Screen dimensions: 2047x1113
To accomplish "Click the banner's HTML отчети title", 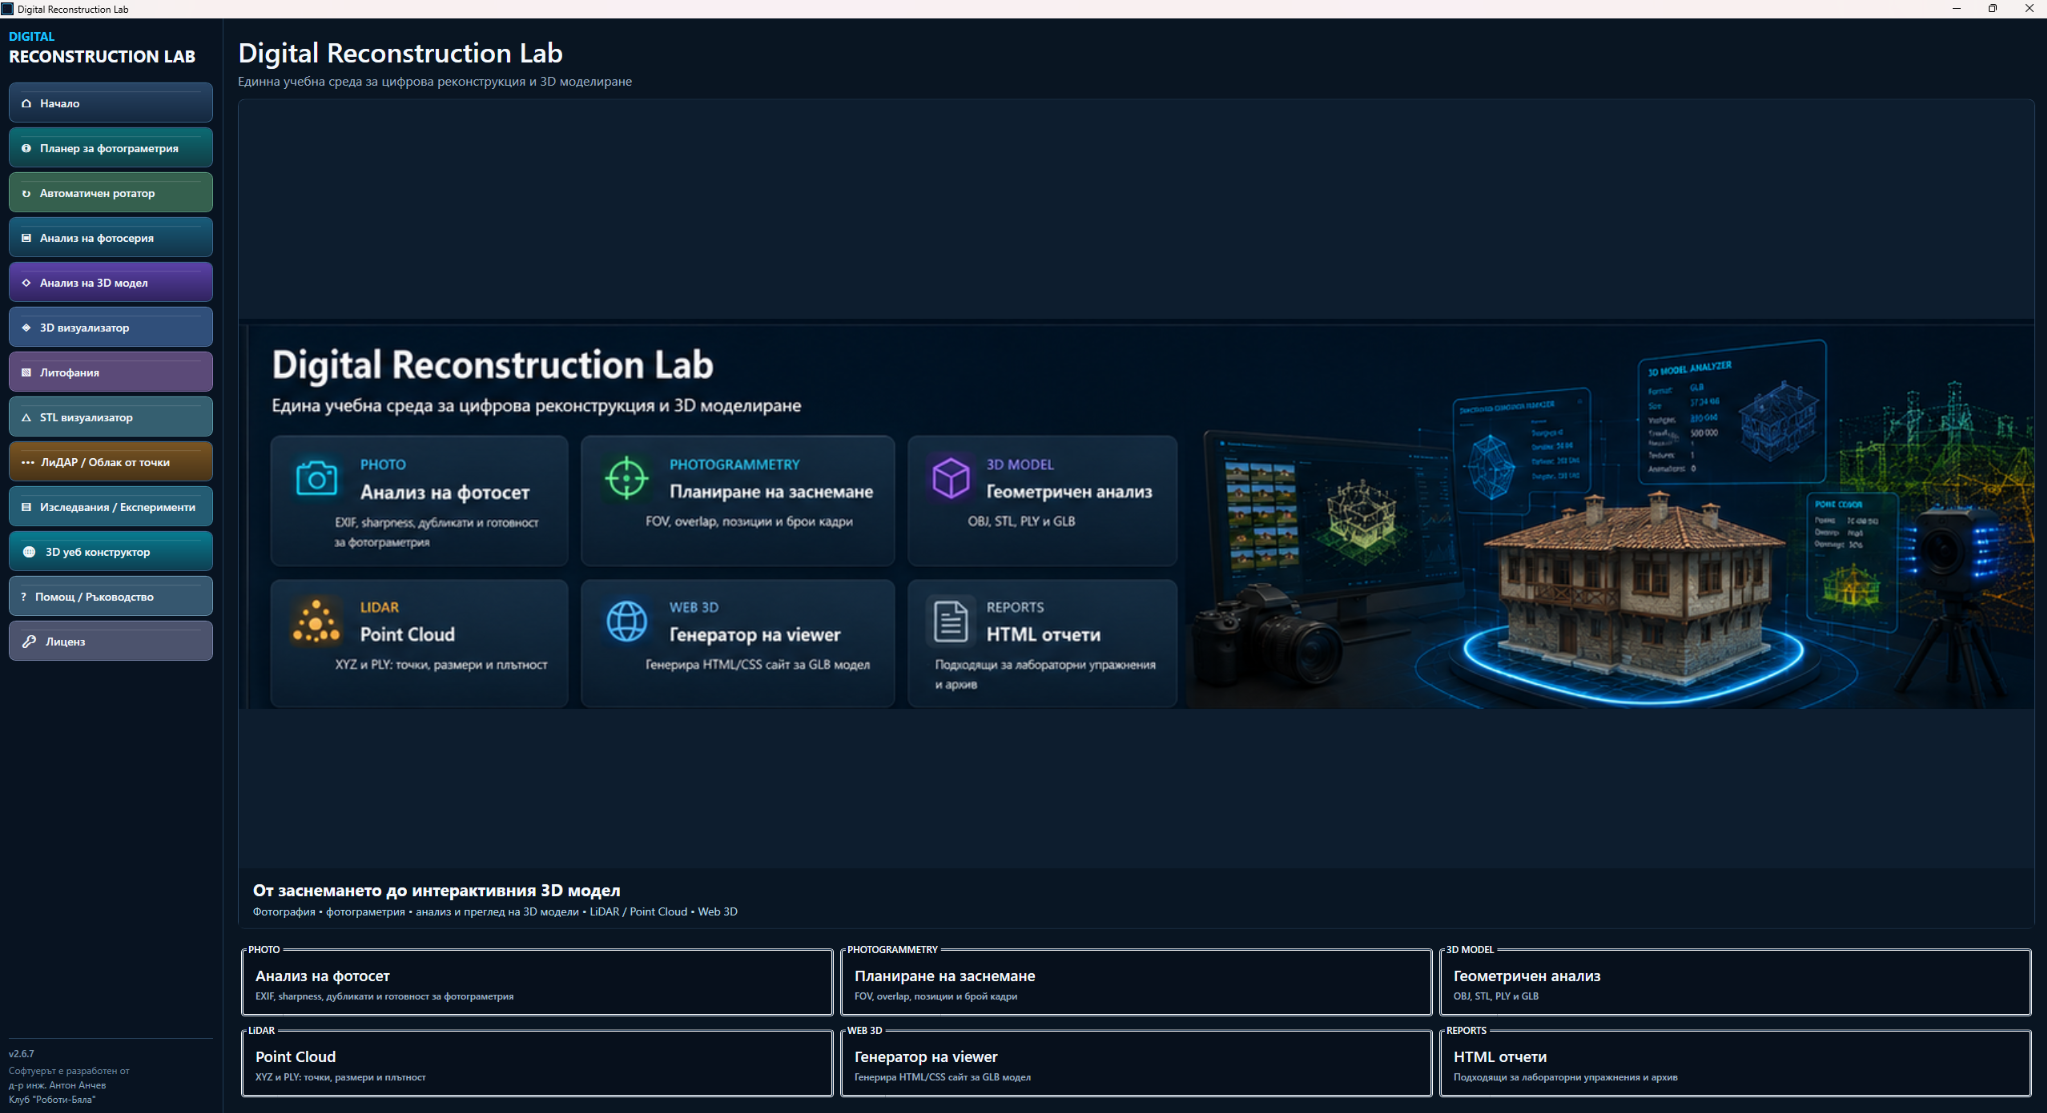I will pyautogui.click(x=1043, y=635).
